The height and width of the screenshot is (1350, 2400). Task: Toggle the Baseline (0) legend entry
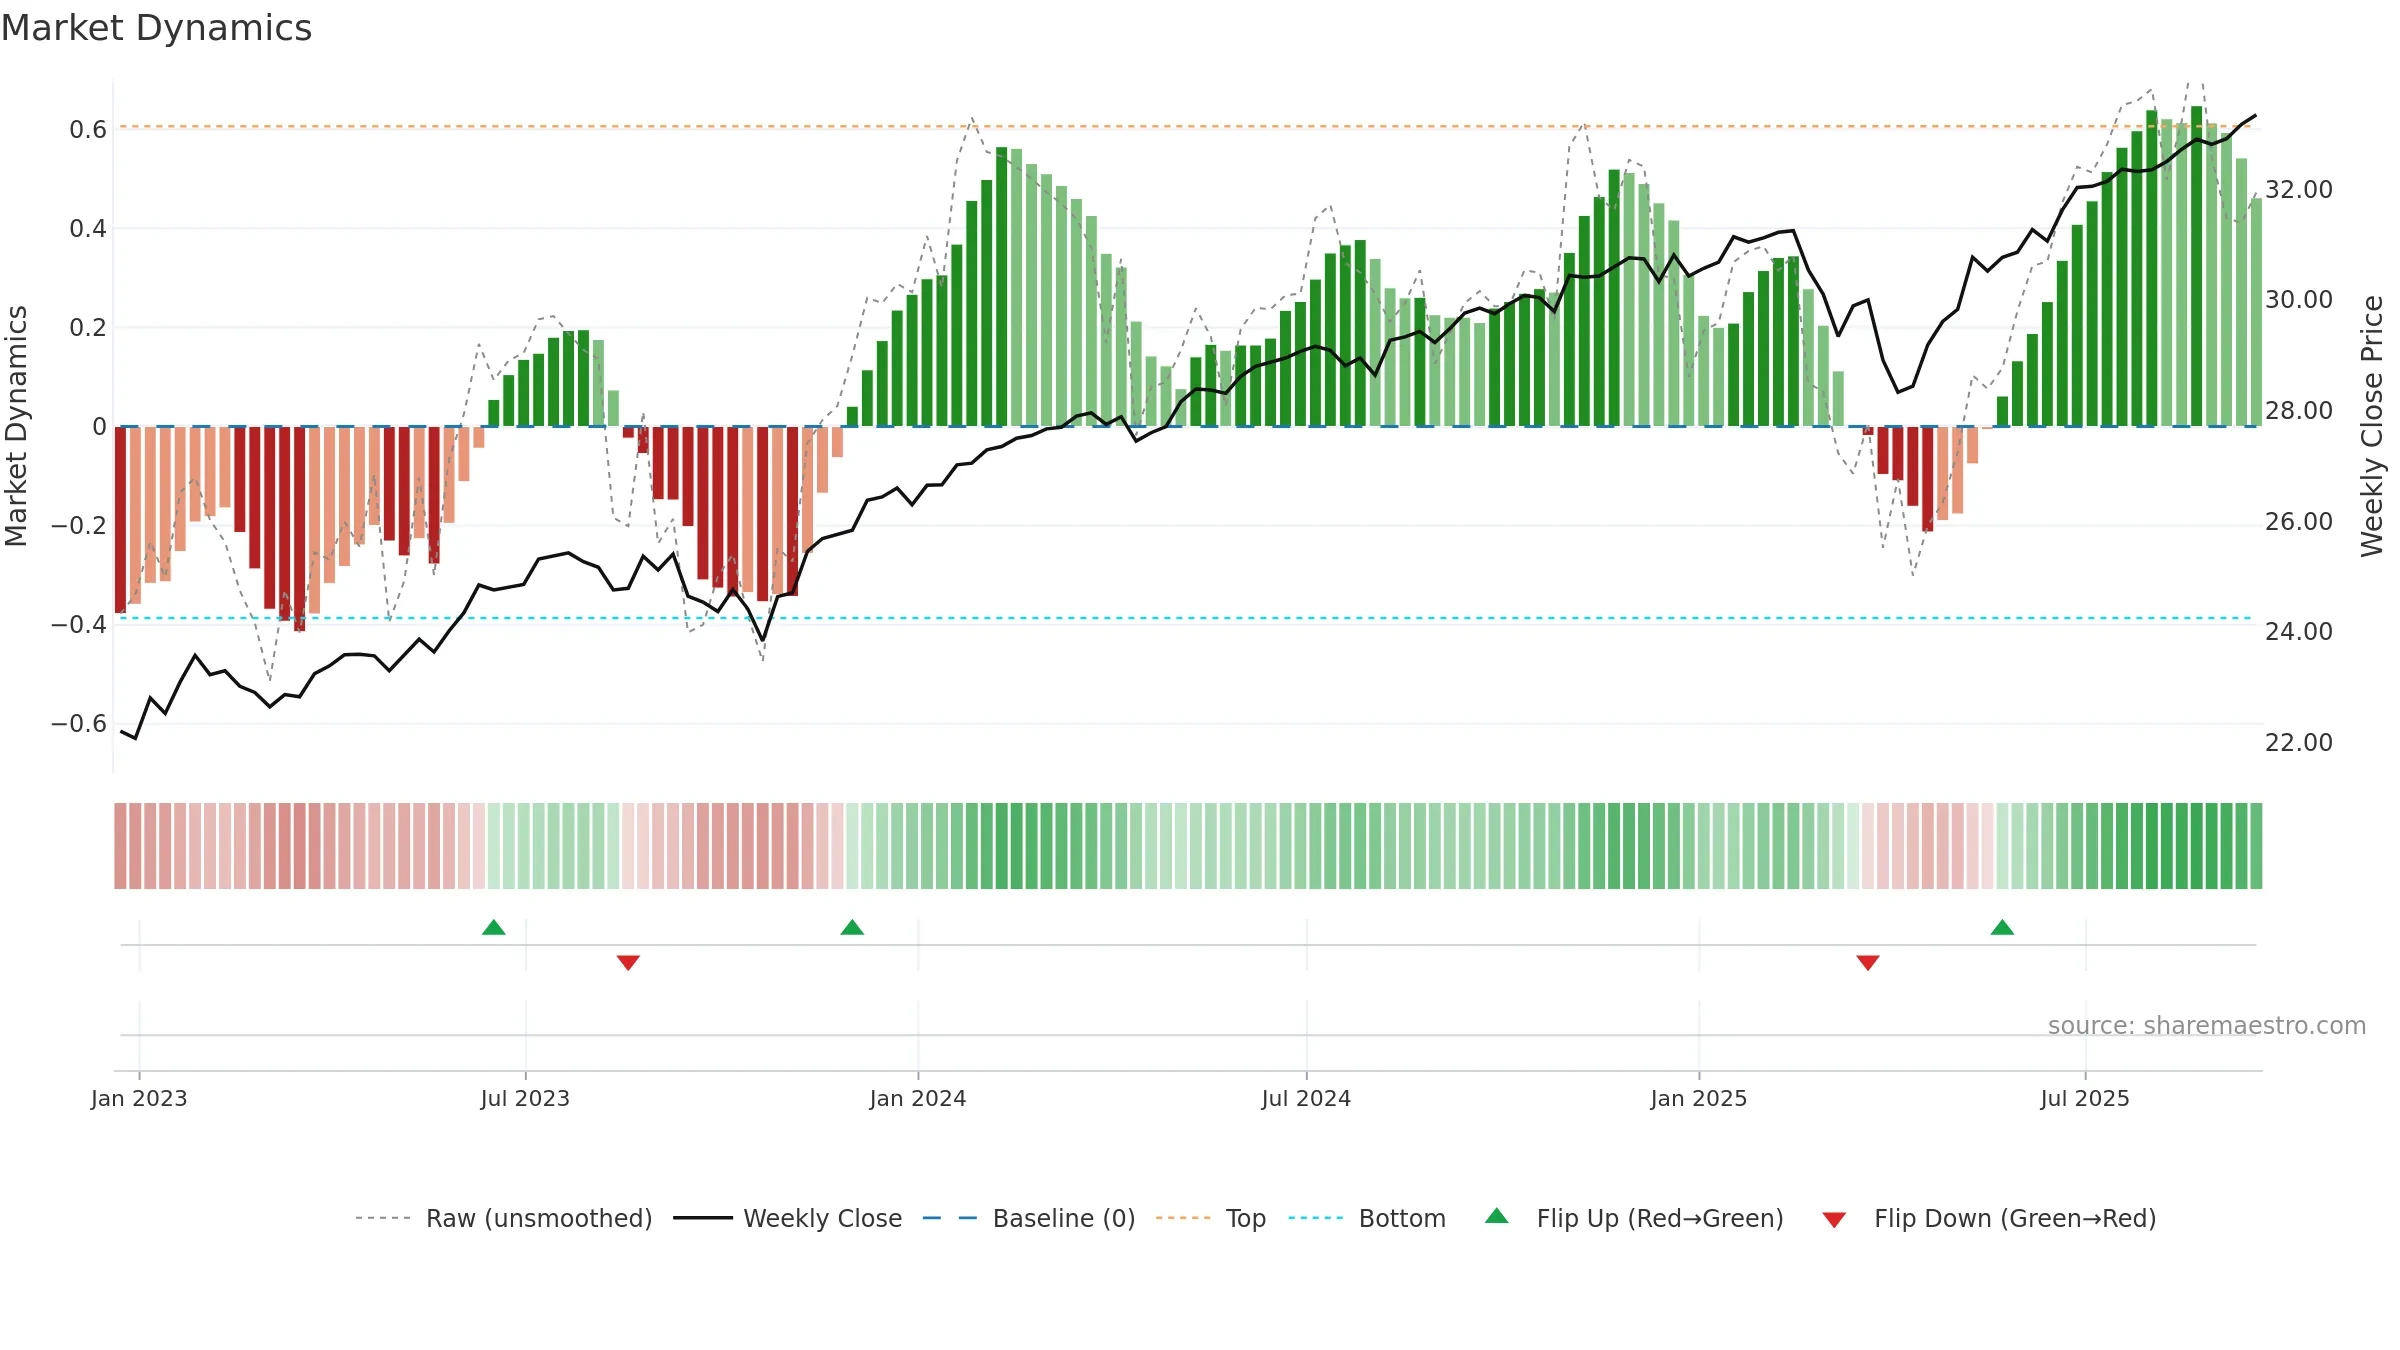click(x=1028, y=1218)
